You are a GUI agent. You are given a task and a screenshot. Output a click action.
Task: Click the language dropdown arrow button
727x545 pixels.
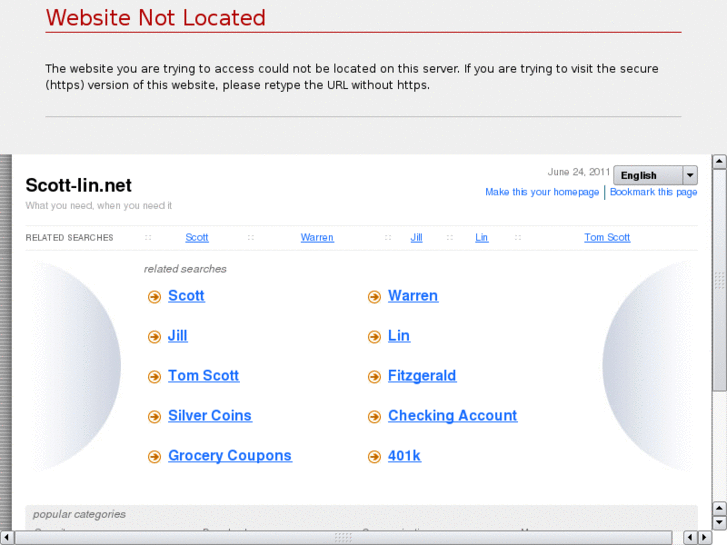click(x=690, y=175)
